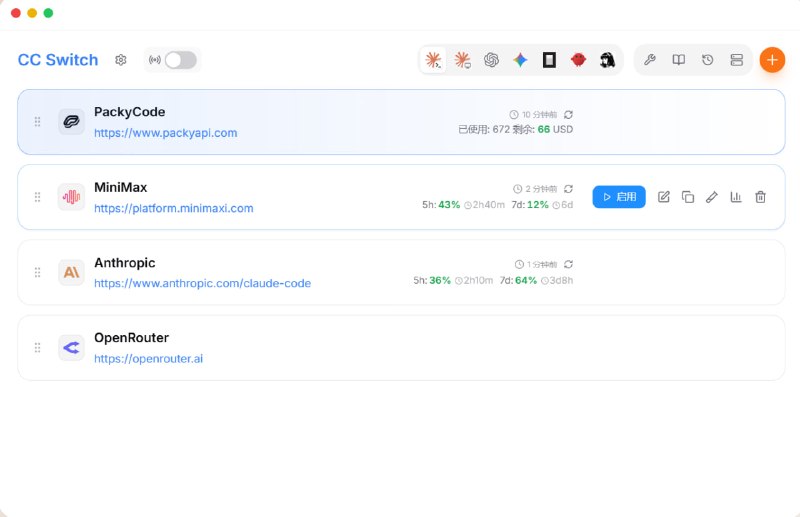Select the MiniMax provider name
This screenshot has width=800, height=517.
tap(120, 187)
